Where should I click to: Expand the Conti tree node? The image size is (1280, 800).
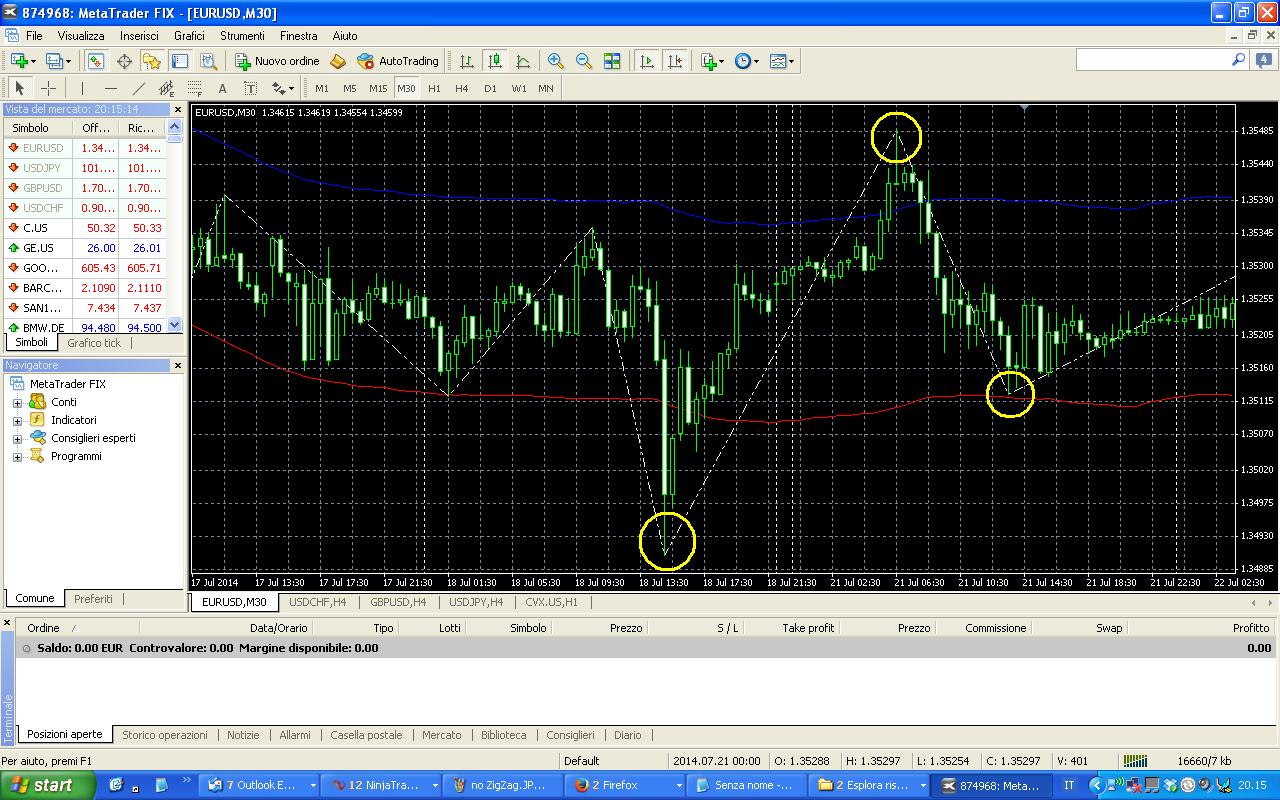coord(17,402)
